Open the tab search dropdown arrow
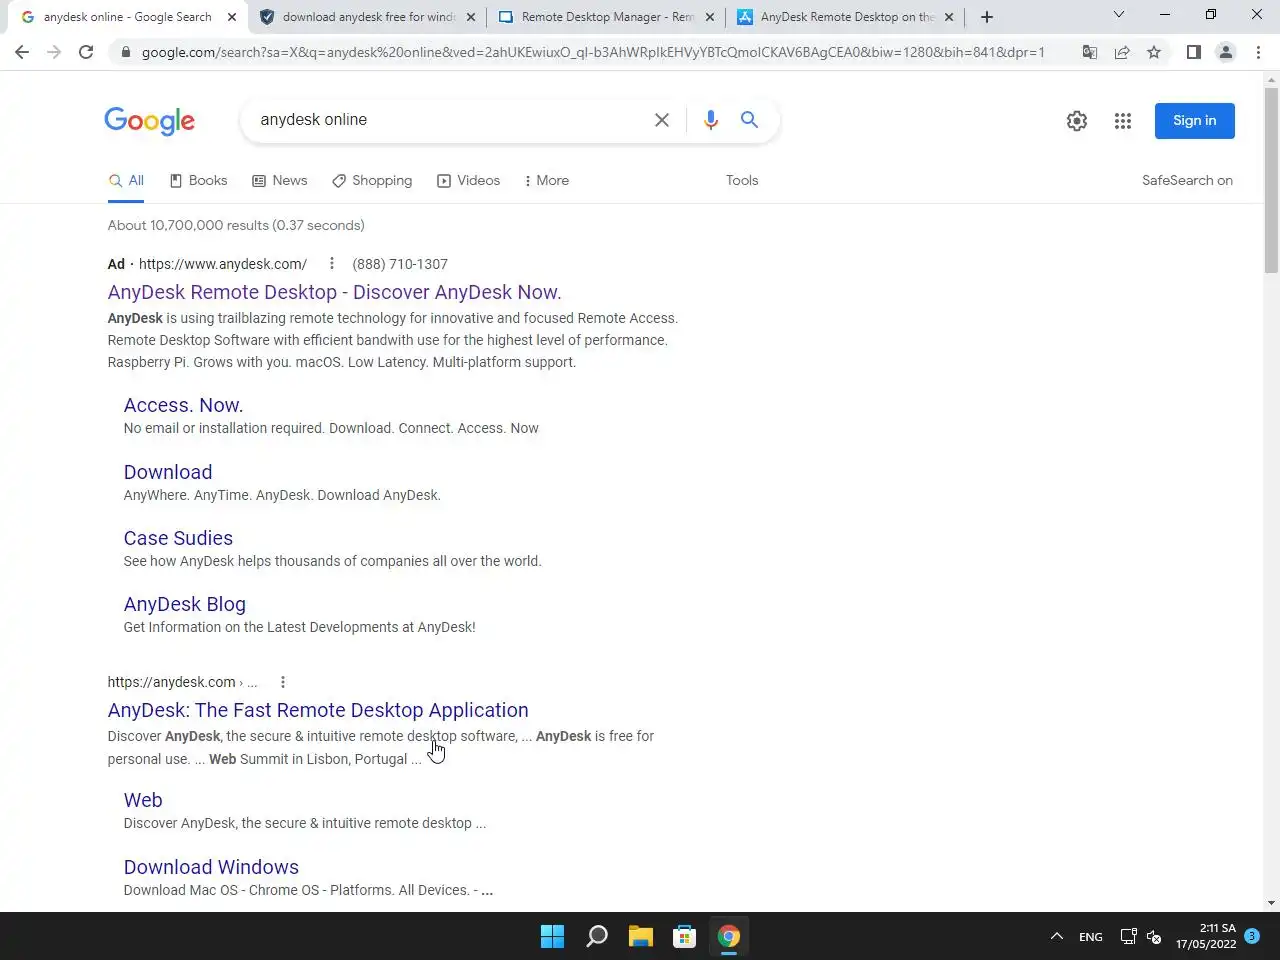 (1119, 15)
